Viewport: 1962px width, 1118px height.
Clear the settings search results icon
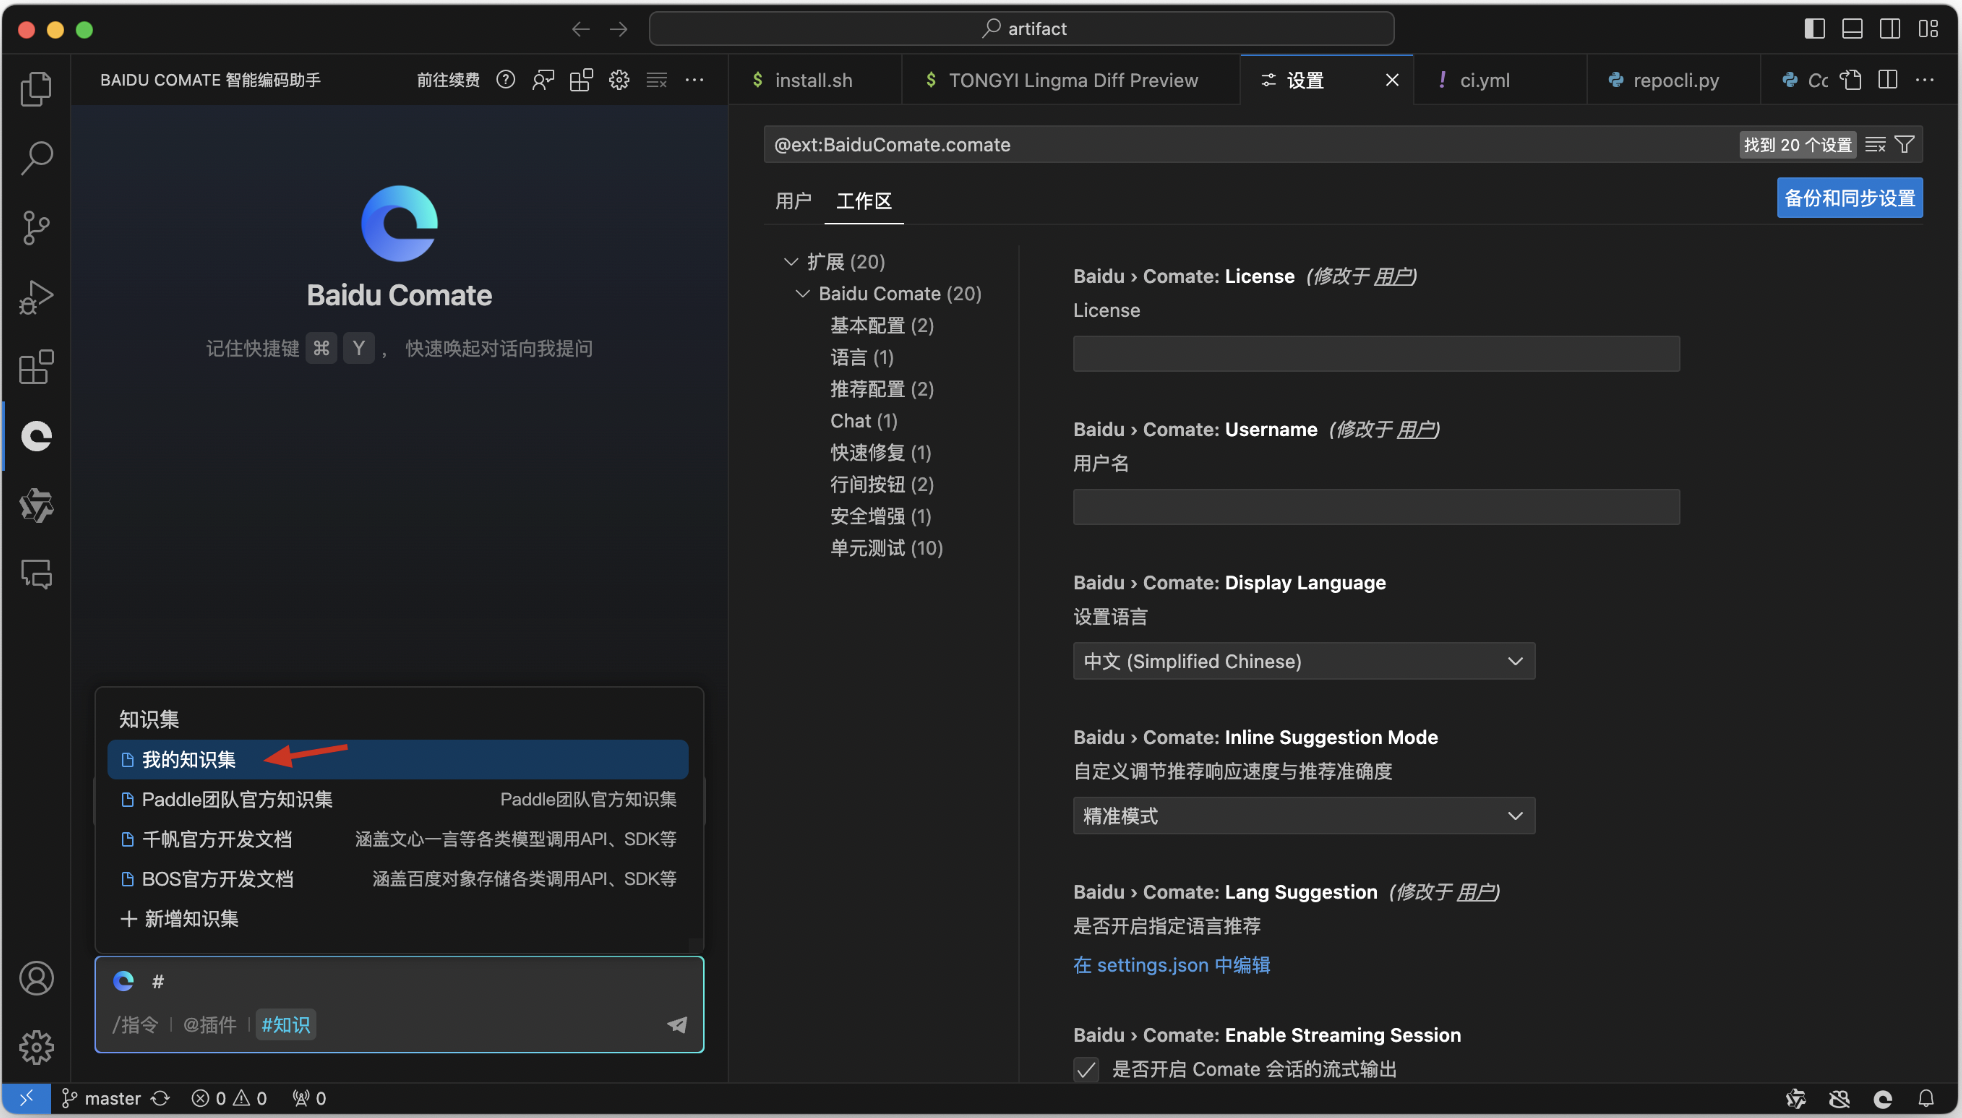coord(1875,145)
